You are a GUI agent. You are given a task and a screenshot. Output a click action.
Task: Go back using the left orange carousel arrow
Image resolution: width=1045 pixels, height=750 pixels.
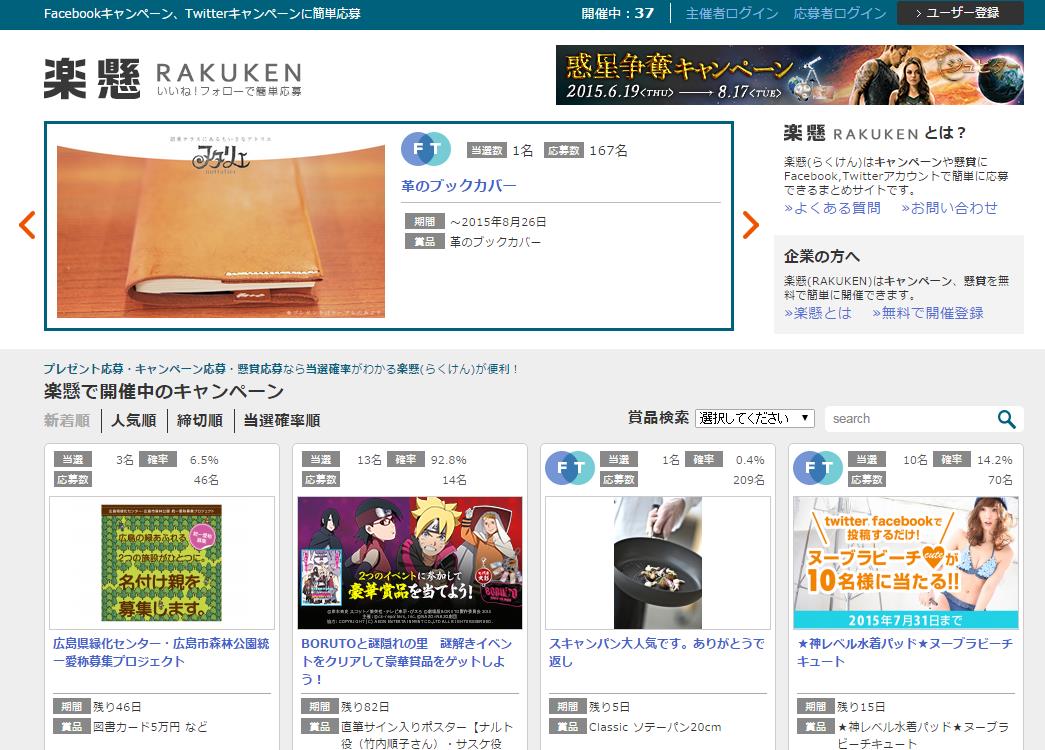click(x=27, y=225)
